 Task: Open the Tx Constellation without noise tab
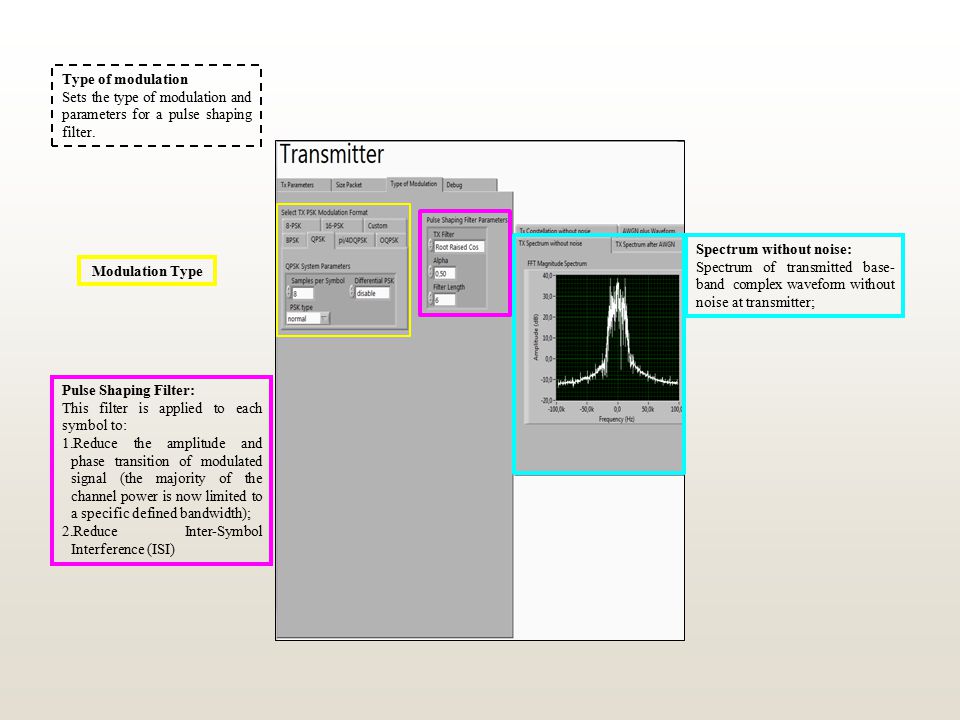[x=566, y=230]
